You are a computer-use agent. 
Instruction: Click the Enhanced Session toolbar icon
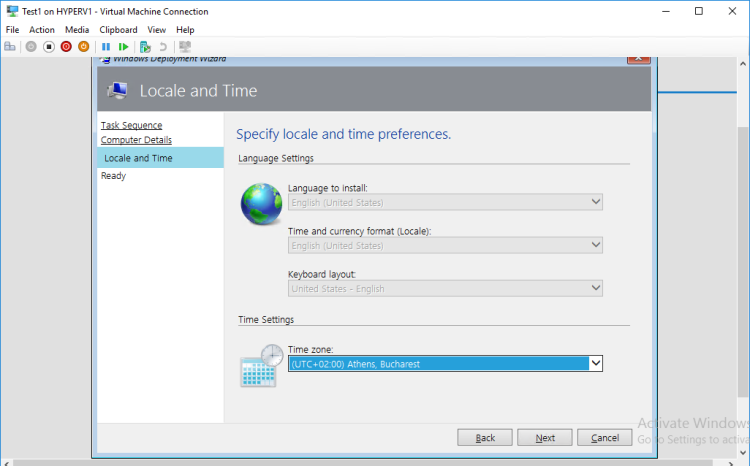pyautogui.click(x=185, y=47)
